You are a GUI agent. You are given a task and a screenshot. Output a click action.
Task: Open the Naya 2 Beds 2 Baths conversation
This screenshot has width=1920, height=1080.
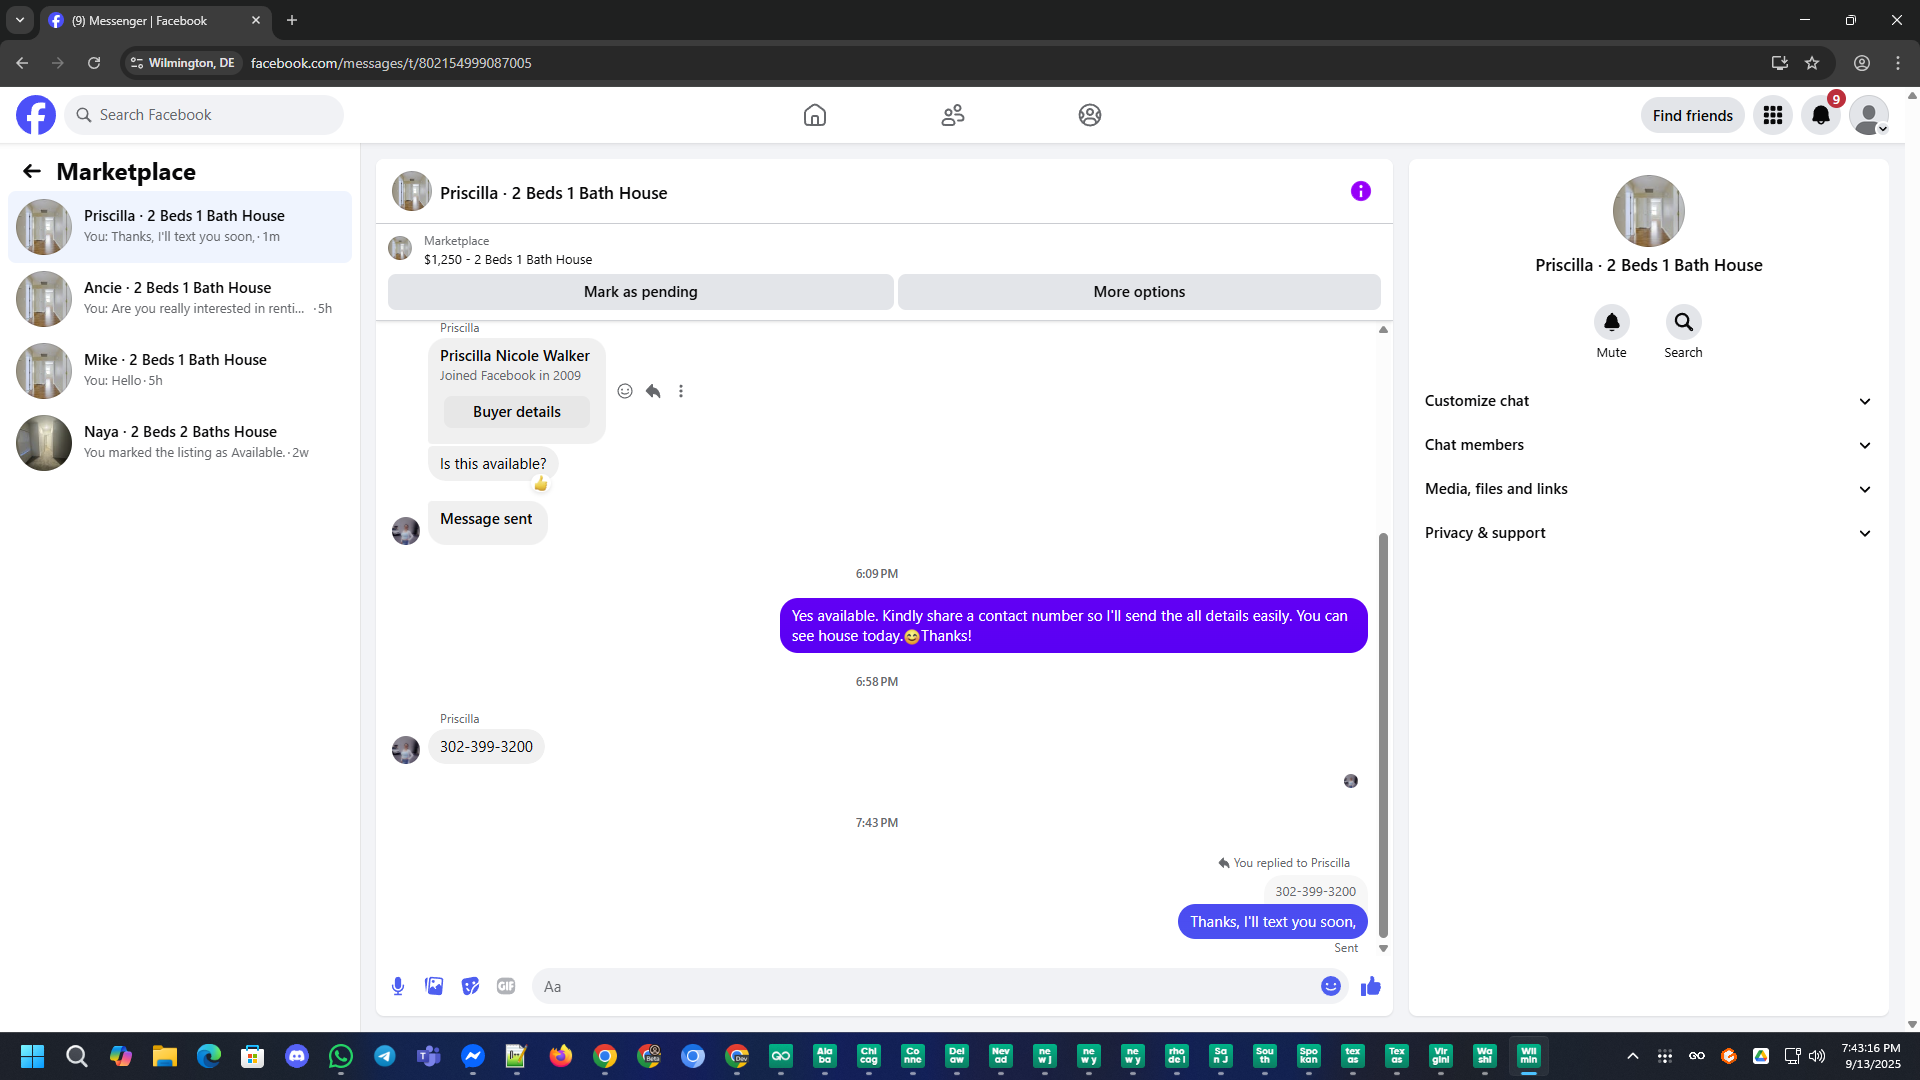tap(180, 442)
